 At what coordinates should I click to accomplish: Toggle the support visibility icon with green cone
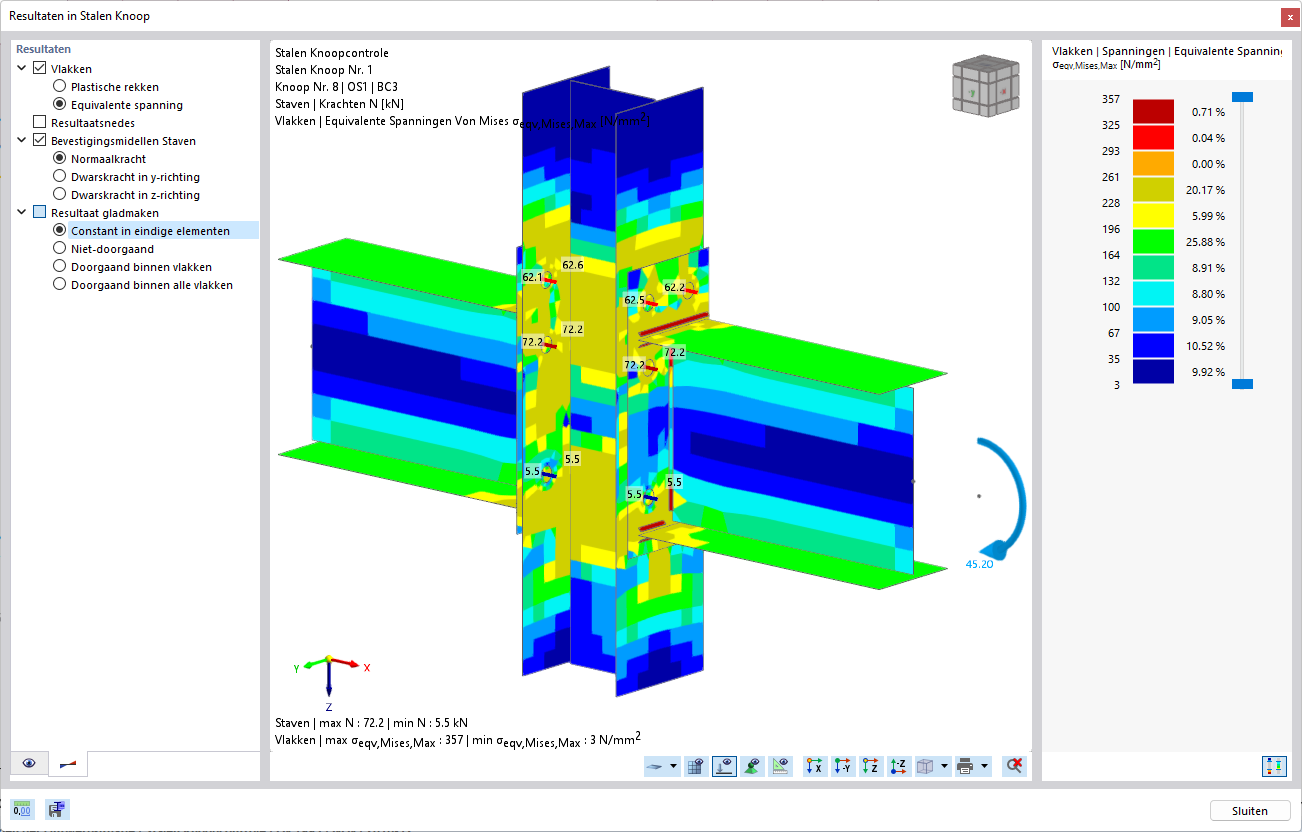pyautogui.click(x=752, y=767)
